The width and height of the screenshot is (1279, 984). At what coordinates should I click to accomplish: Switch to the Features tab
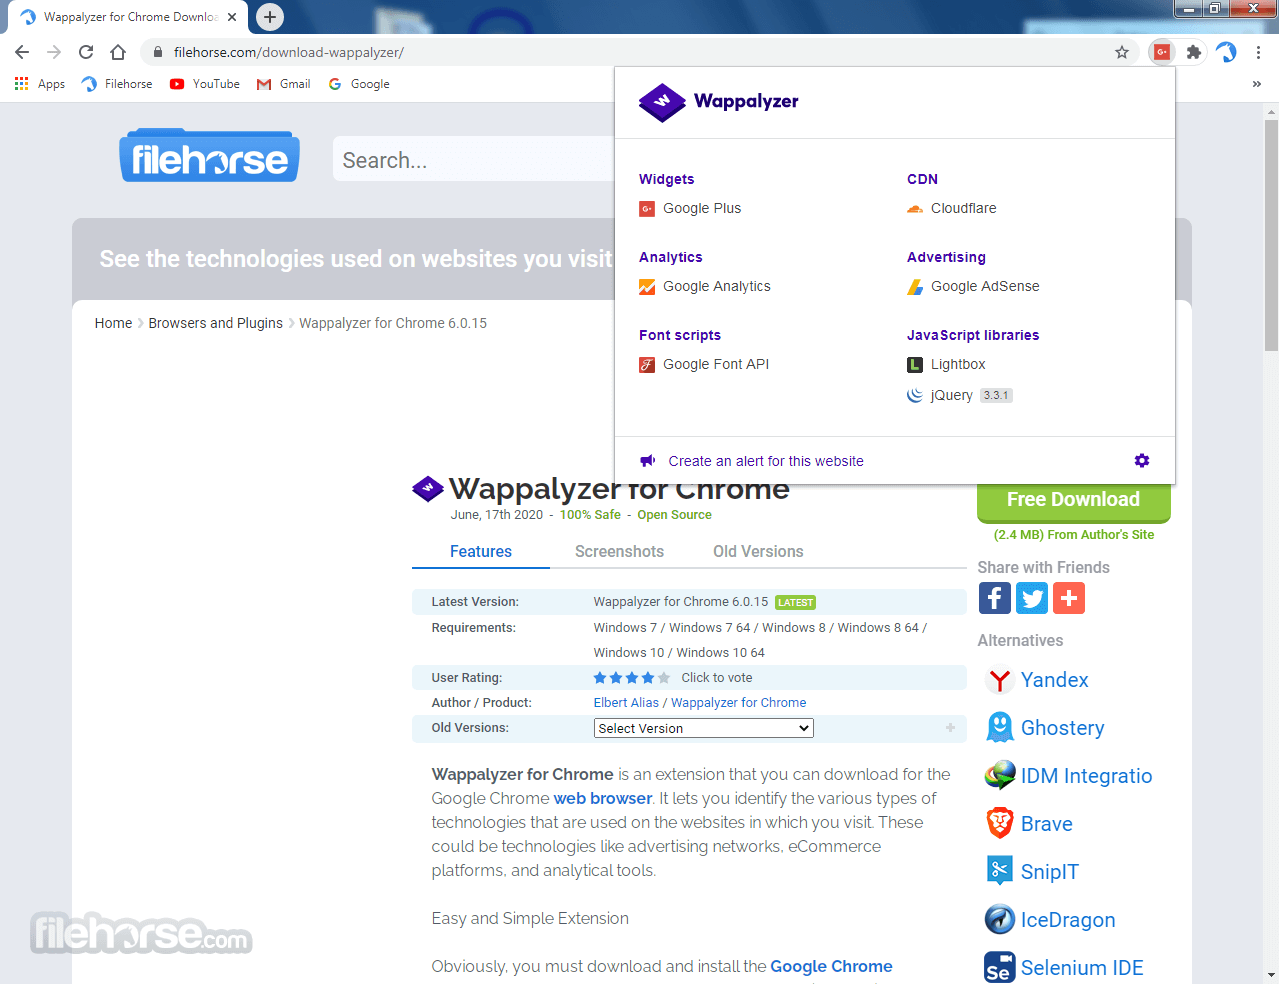(481, 551)
